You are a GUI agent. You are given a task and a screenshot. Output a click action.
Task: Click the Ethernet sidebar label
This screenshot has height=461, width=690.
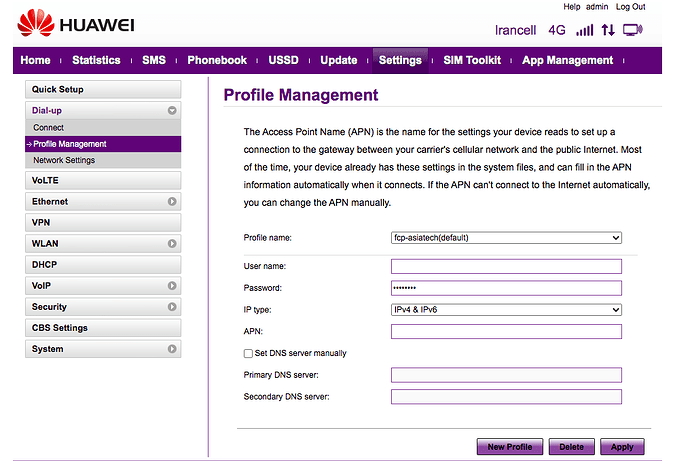[50, 201]
